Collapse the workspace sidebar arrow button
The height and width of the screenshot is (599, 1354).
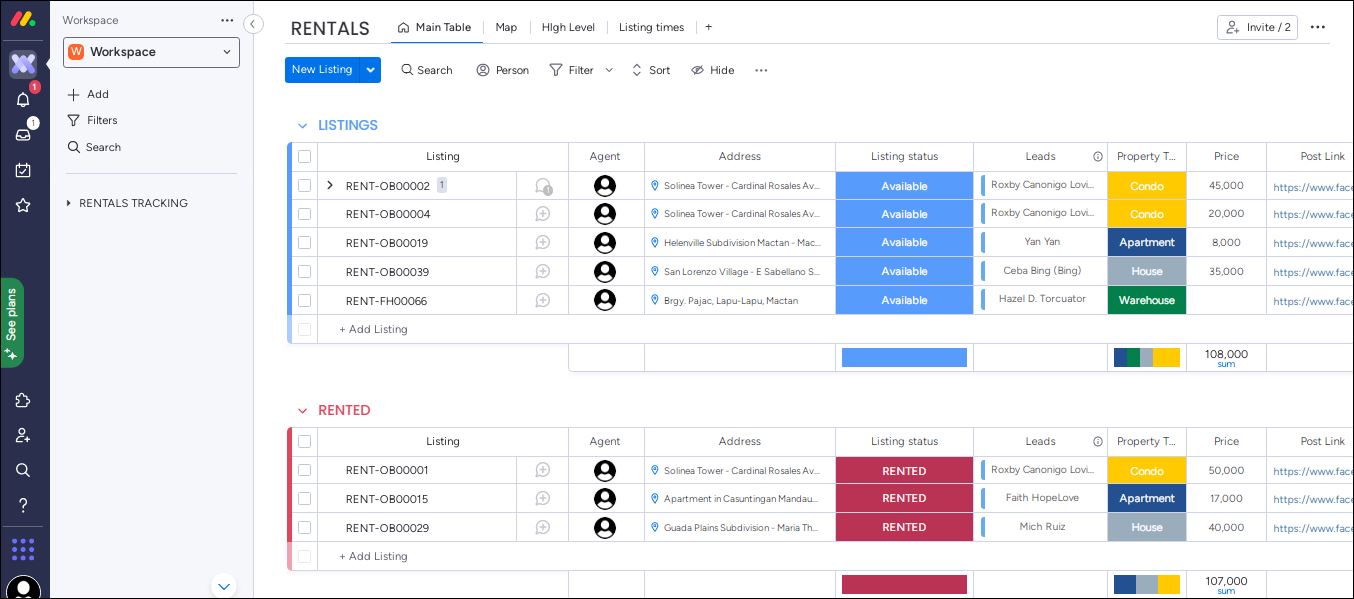pyautogui.click(x=253, y=24)
